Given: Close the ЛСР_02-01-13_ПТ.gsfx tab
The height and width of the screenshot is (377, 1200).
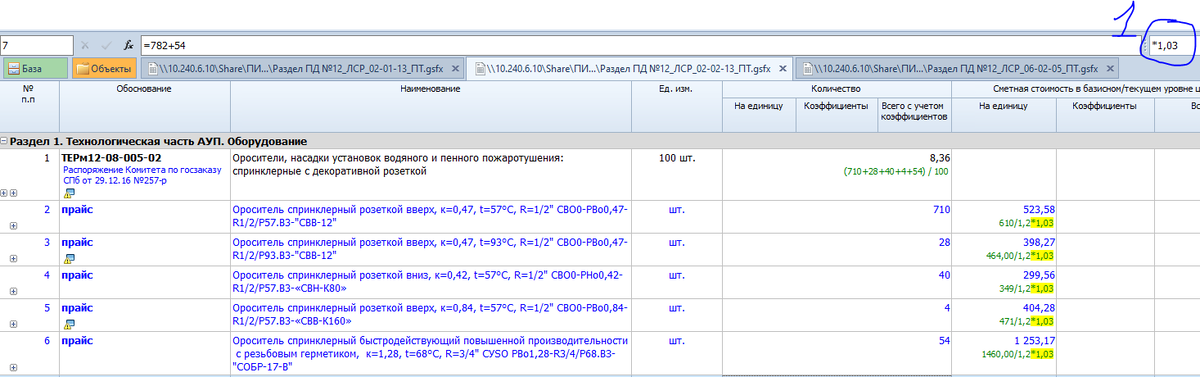Looking at the screenshot, I should tap(455, 69).
